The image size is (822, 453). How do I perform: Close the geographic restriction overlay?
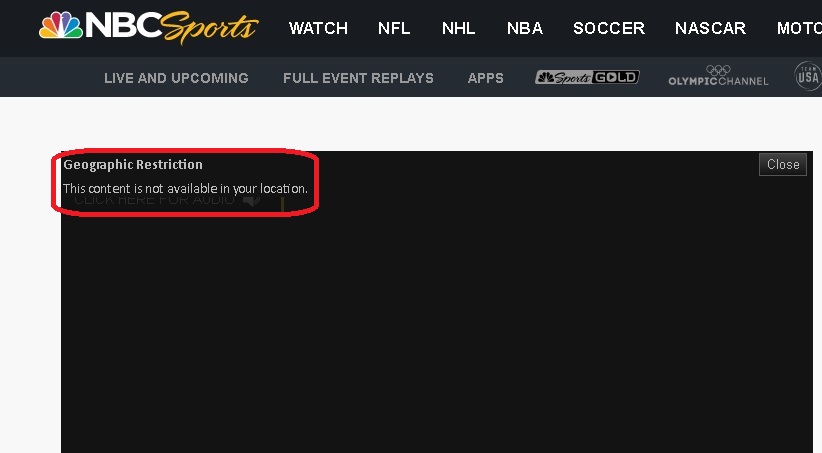tap(783, 165)
